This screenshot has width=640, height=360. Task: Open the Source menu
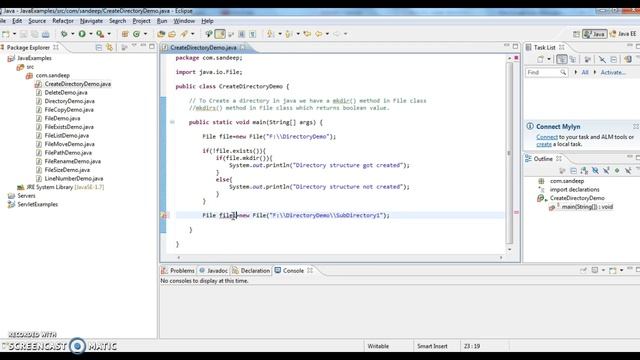[37, 21]
